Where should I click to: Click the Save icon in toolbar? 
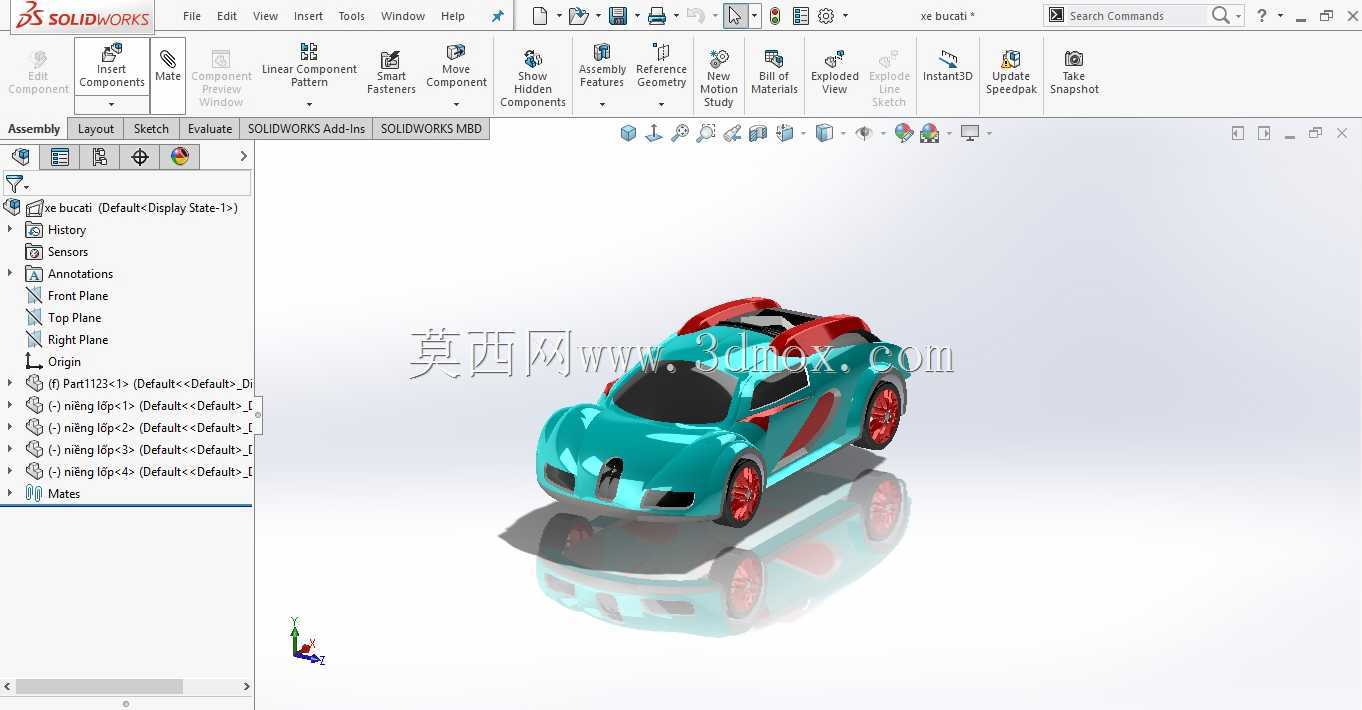point(618,16)
